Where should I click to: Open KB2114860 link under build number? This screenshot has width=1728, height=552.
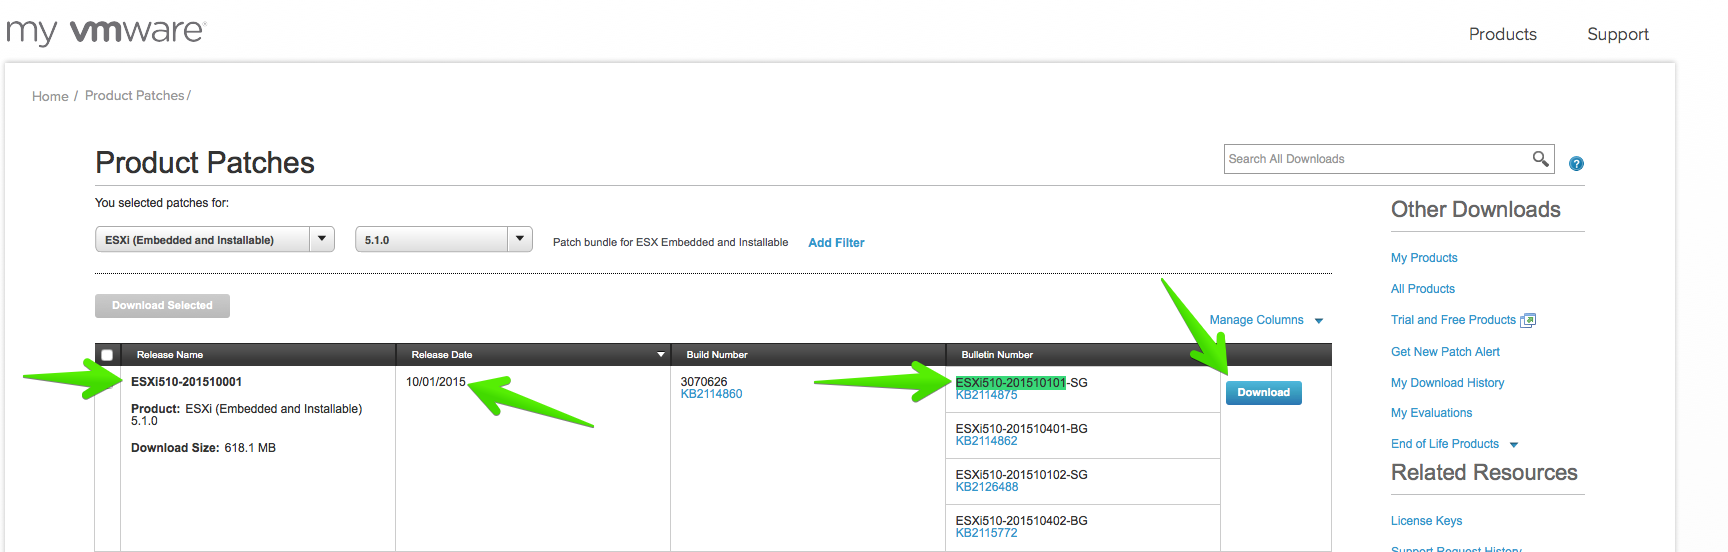(711, 394)
